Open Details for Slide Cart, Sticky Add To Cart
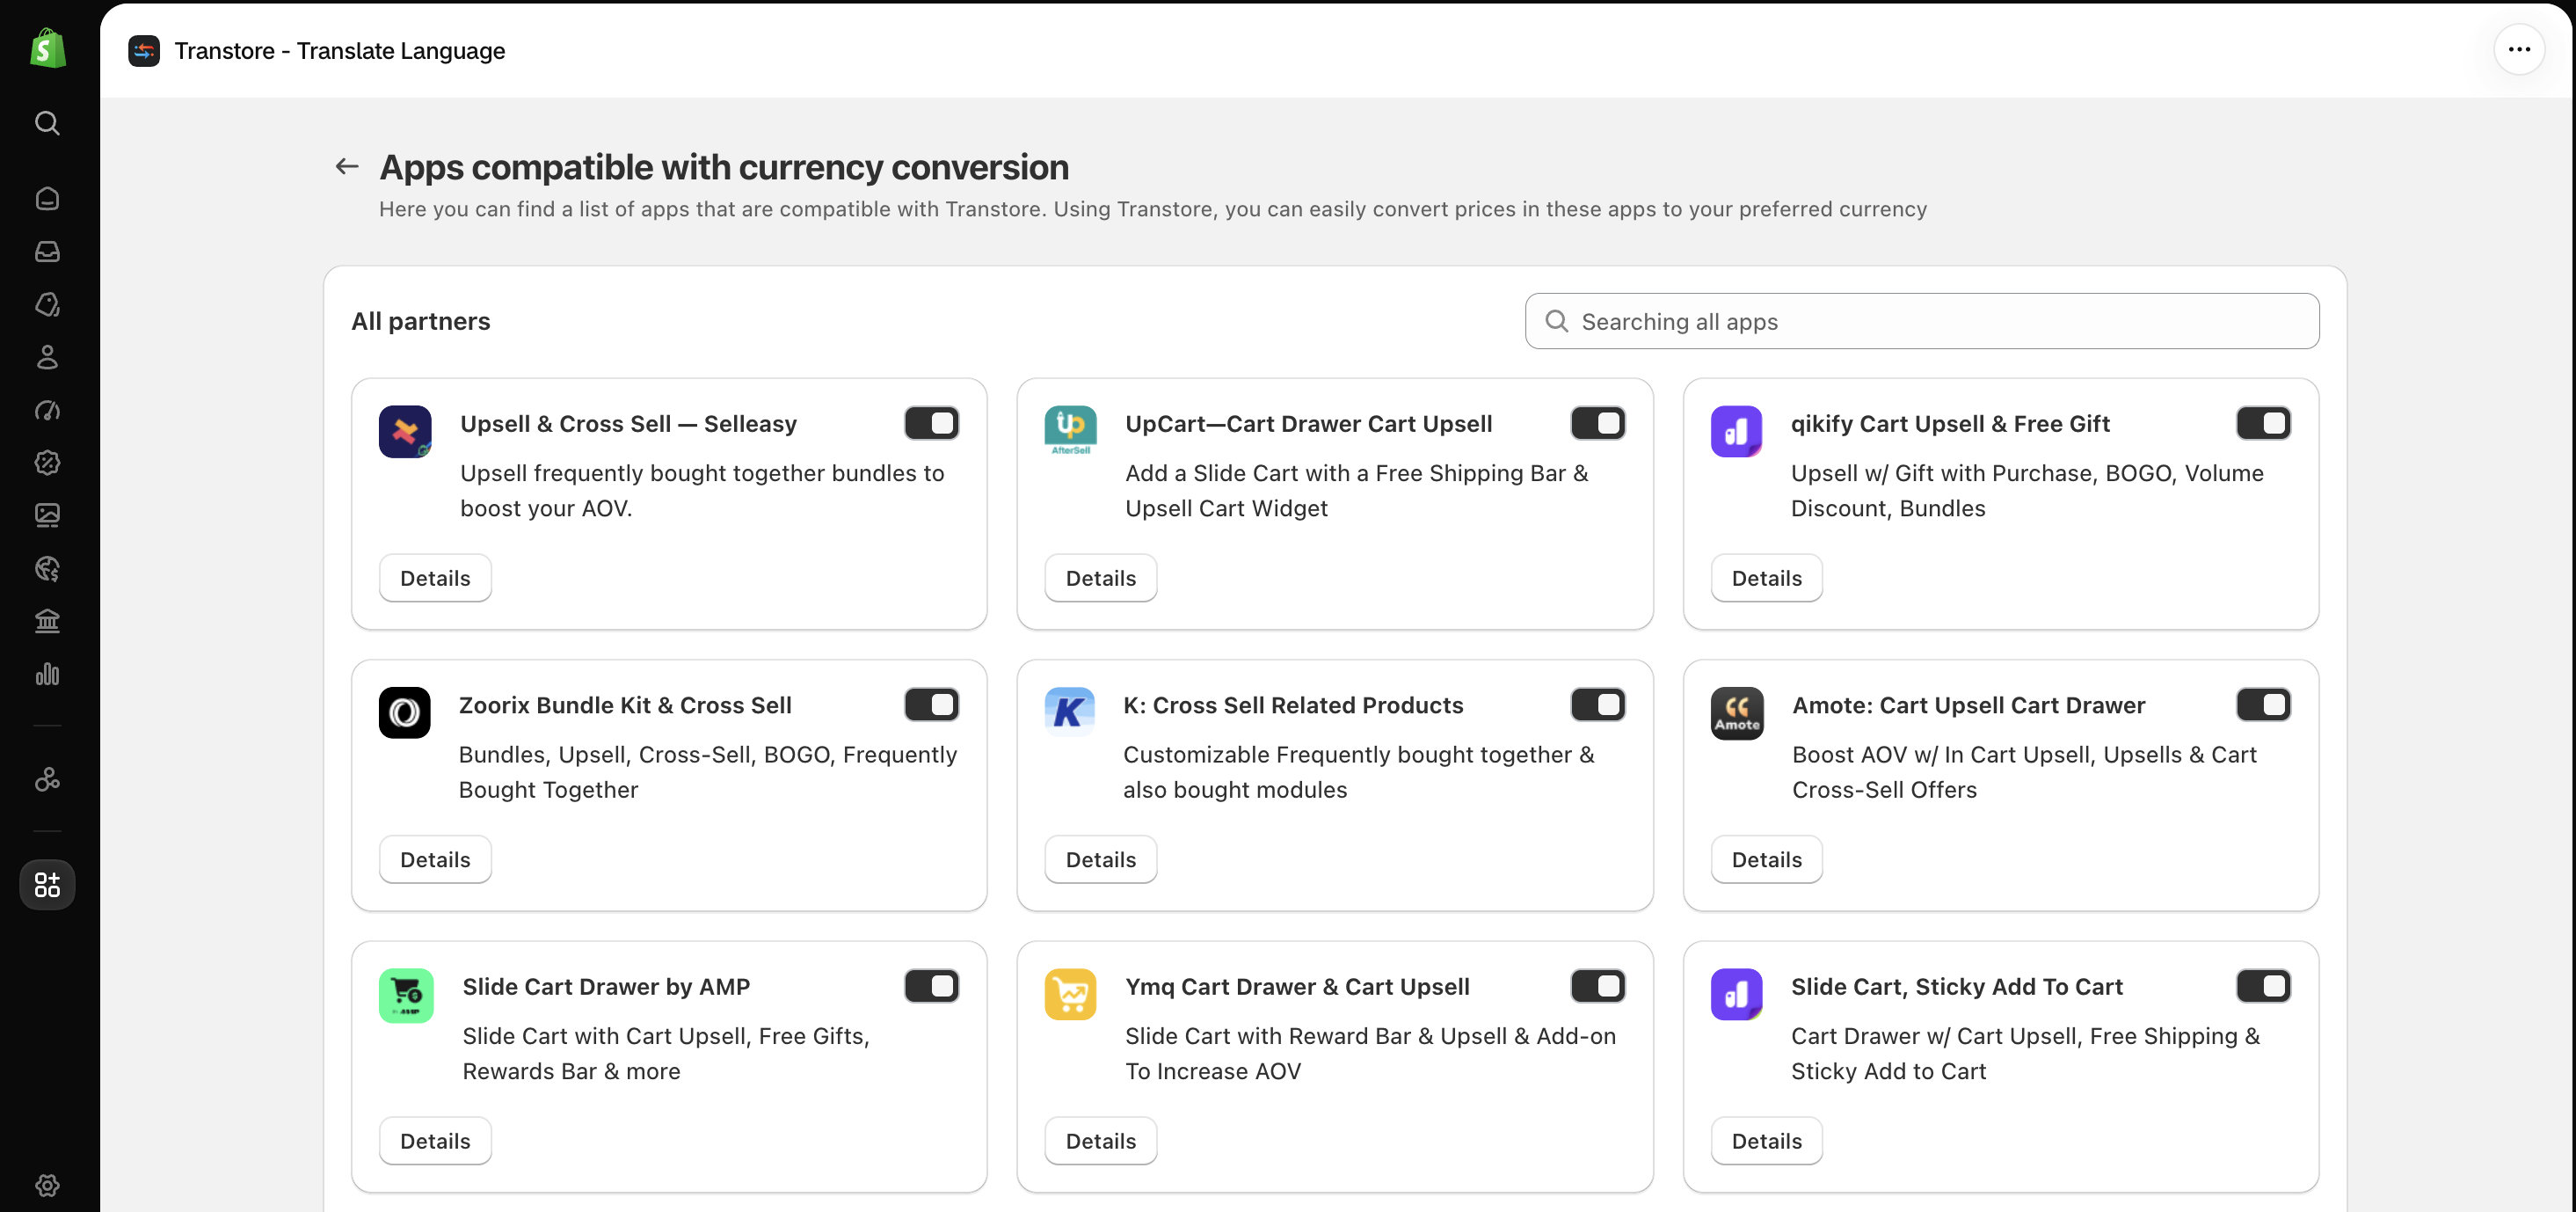 point(1766,1141)
